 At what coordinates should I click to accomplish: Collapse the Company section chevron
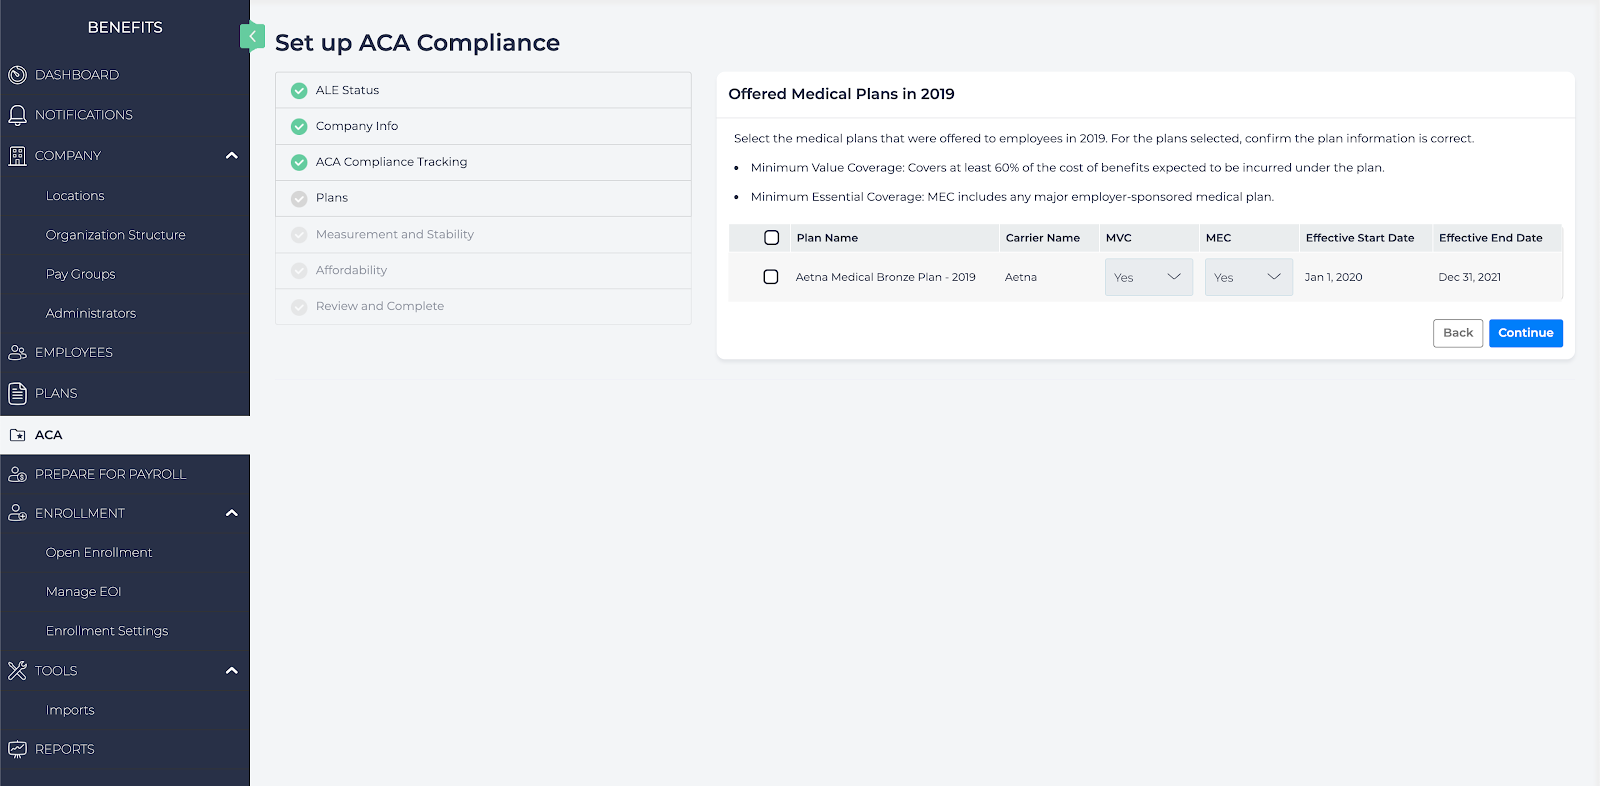coord(232,156)
